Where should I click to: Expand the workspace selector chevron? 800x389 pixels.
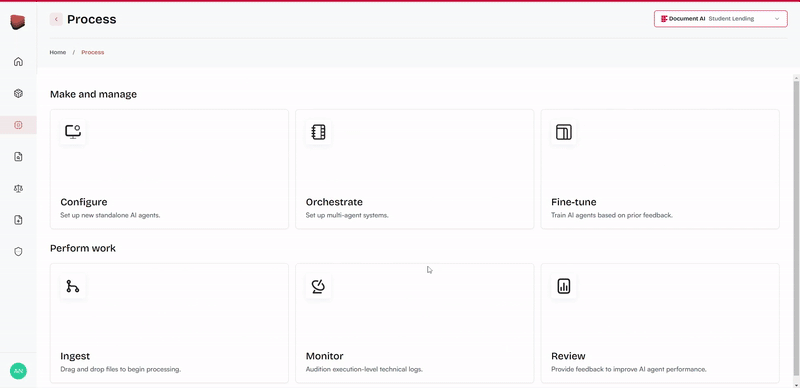pos(777,19)
